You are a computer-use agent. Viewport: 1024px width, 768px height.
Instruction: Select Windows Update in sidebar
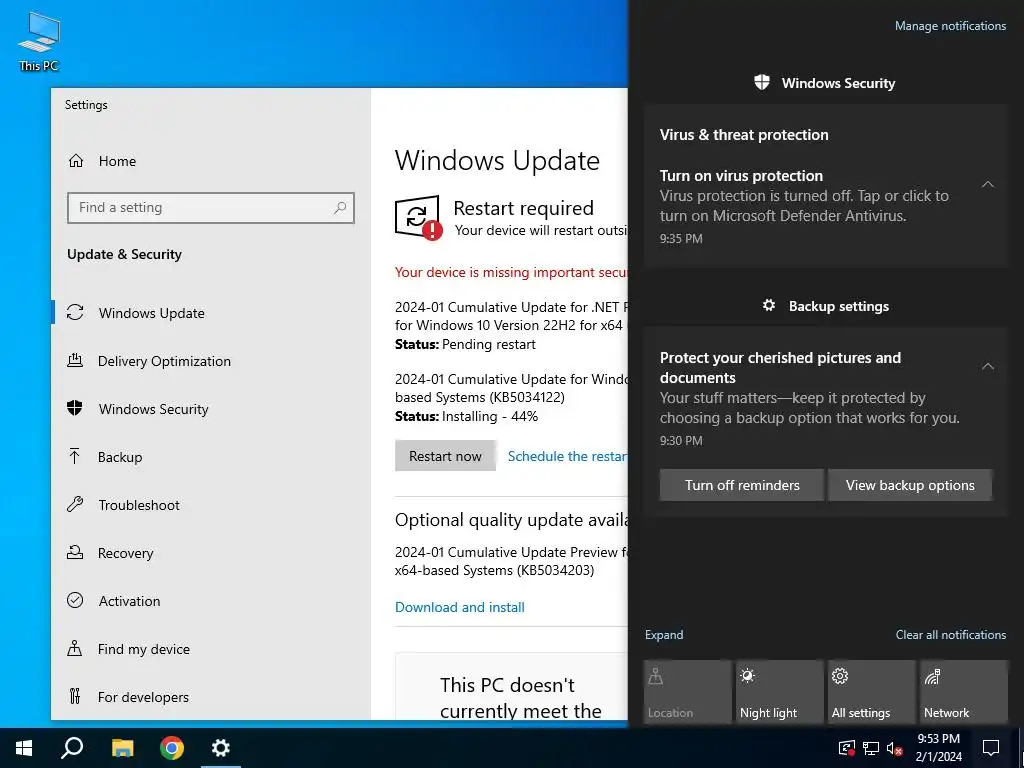point(210,313)
